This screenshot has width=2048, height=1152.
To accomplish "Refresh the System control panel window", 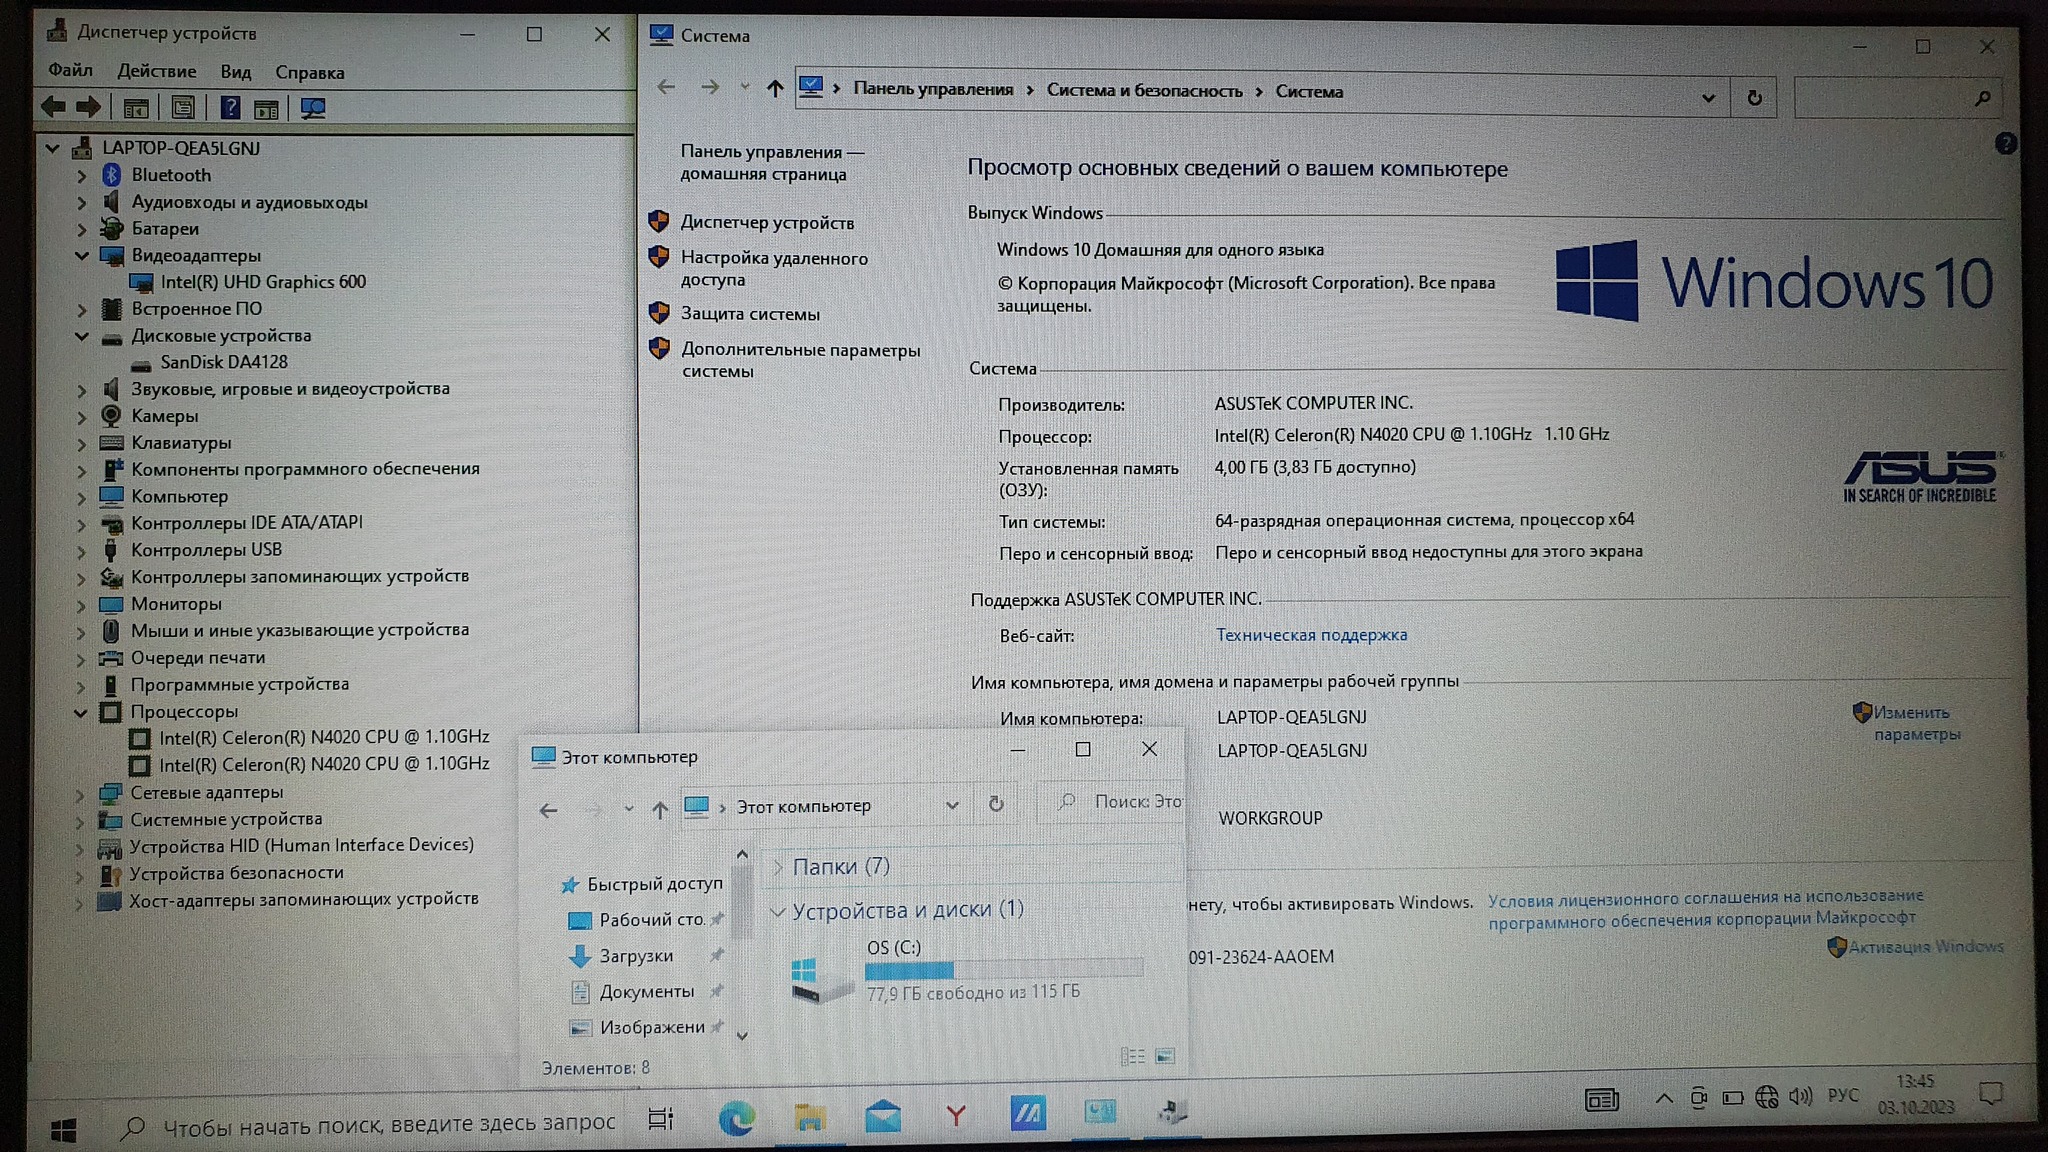I will (1754, 98).
